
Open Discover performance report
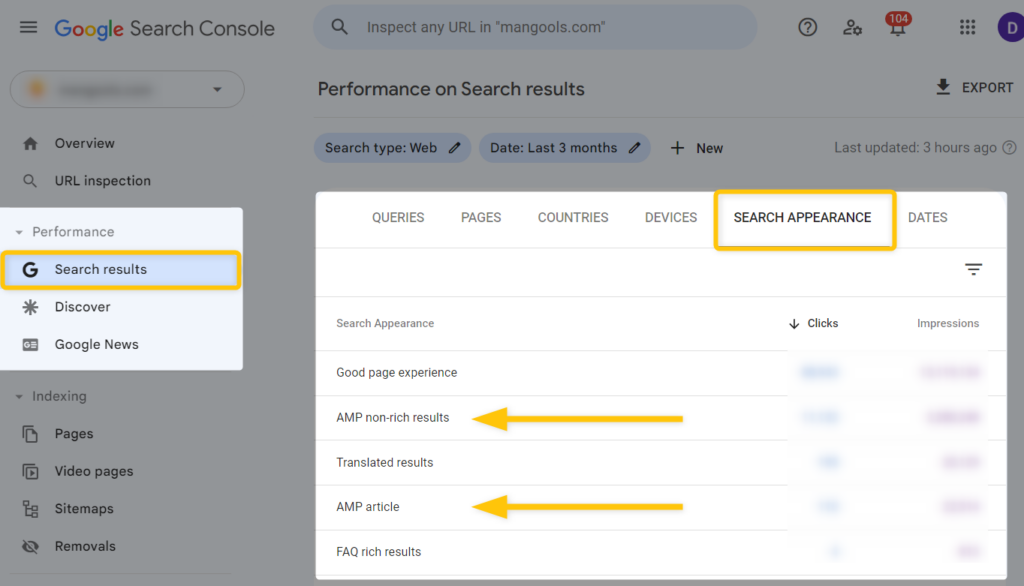(82, 307)
